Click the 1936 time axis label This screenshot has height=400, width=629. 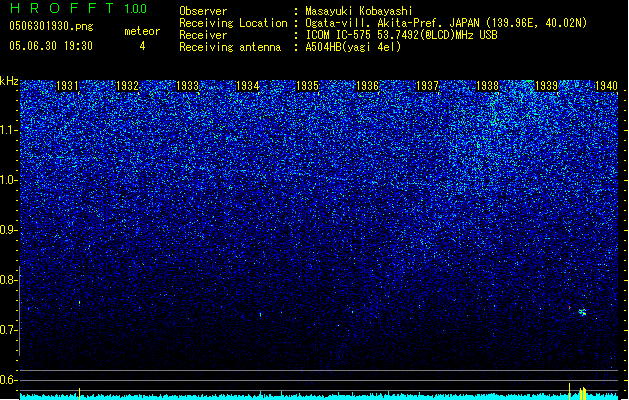pos(367,86)
